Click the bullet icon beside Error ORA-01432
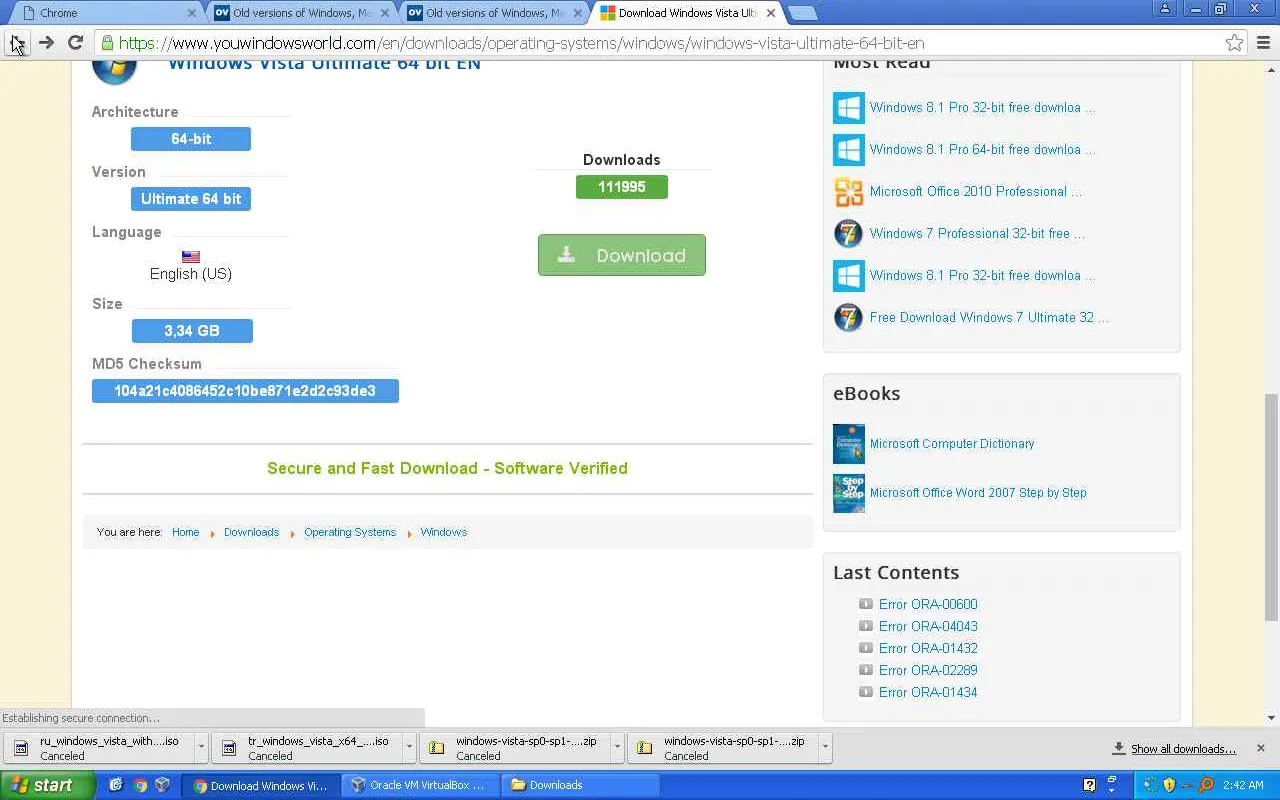The width and height of the screenshot is (1280, 800). point(866,648)
